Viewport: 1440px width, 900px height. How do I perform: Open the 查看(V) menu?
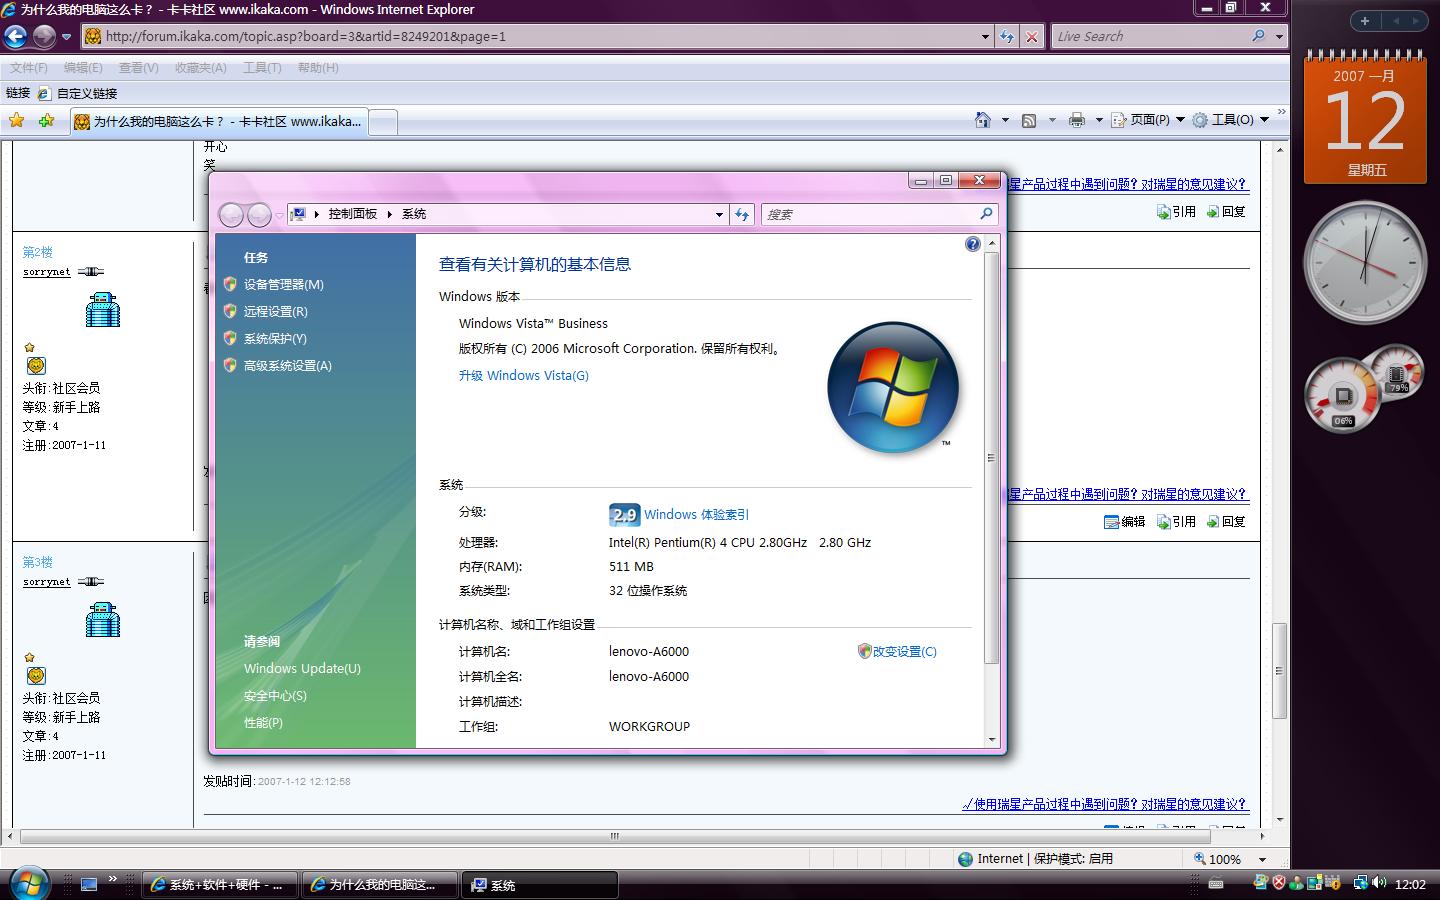point(139,68)
